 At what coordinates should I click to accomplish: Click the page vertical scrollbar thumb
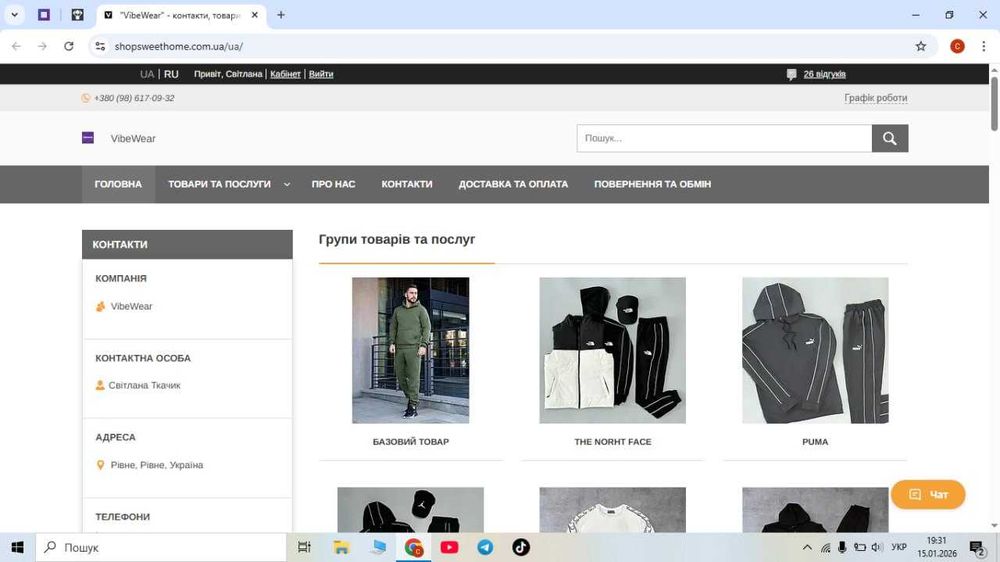coord(994,103)
